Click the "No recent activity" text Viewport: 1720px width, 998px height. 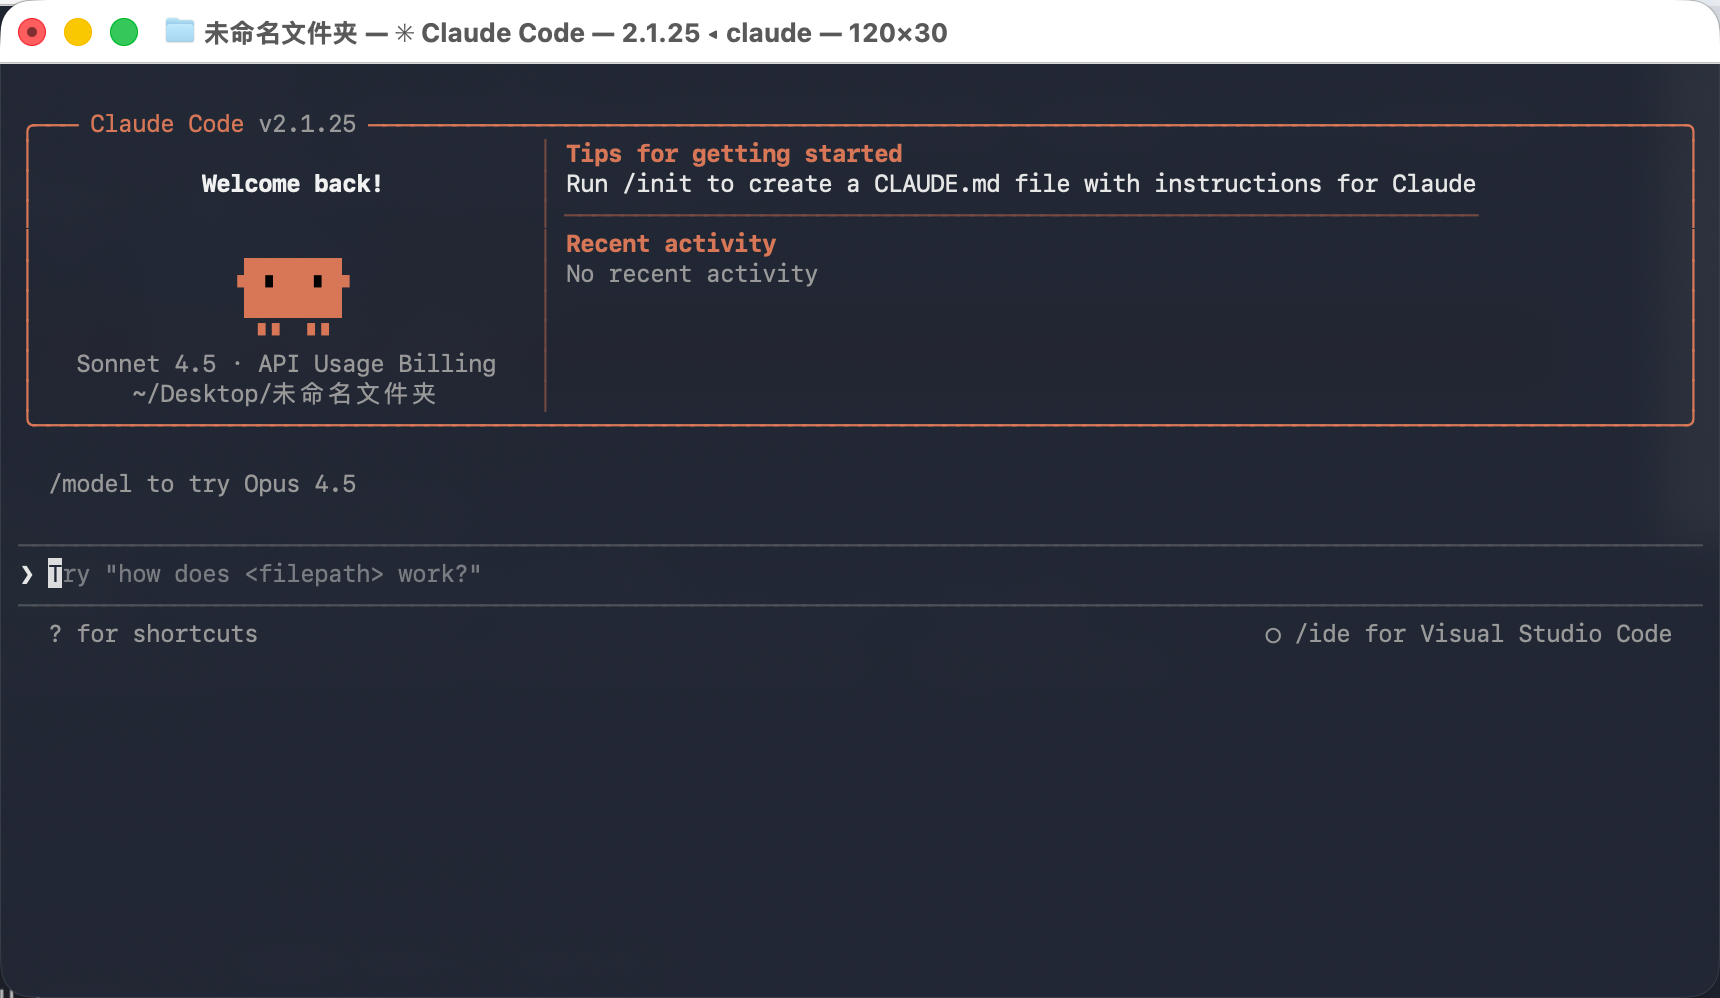tap(692, 274)
